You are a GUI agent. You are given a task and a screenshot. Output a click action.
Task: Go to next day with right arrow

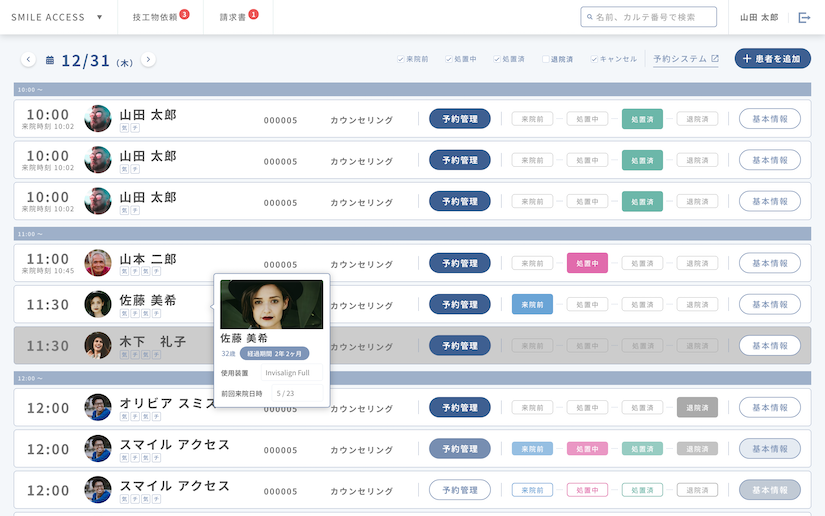tap(148, 60)
